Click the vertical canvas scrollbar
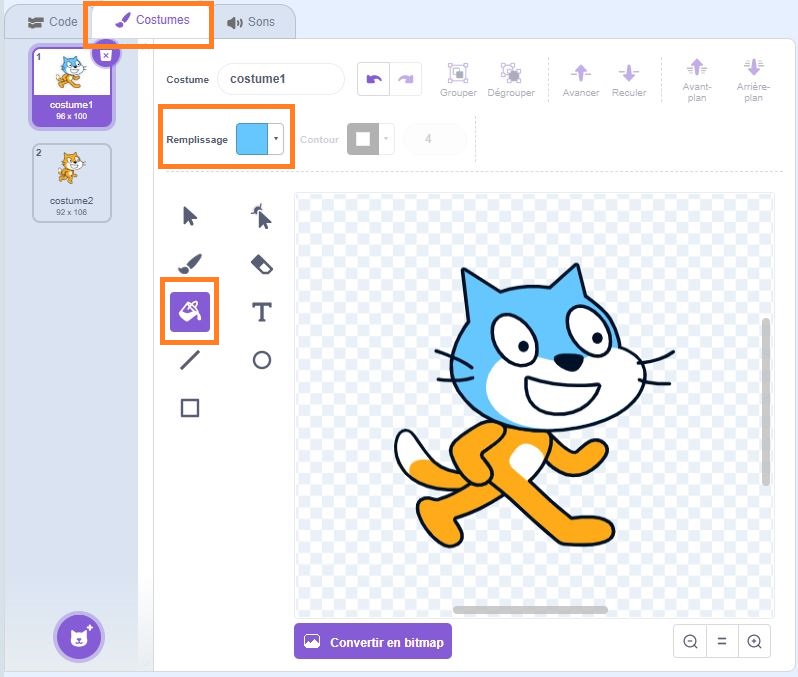This screenshot has width=798, height=677. coord(766,402)
